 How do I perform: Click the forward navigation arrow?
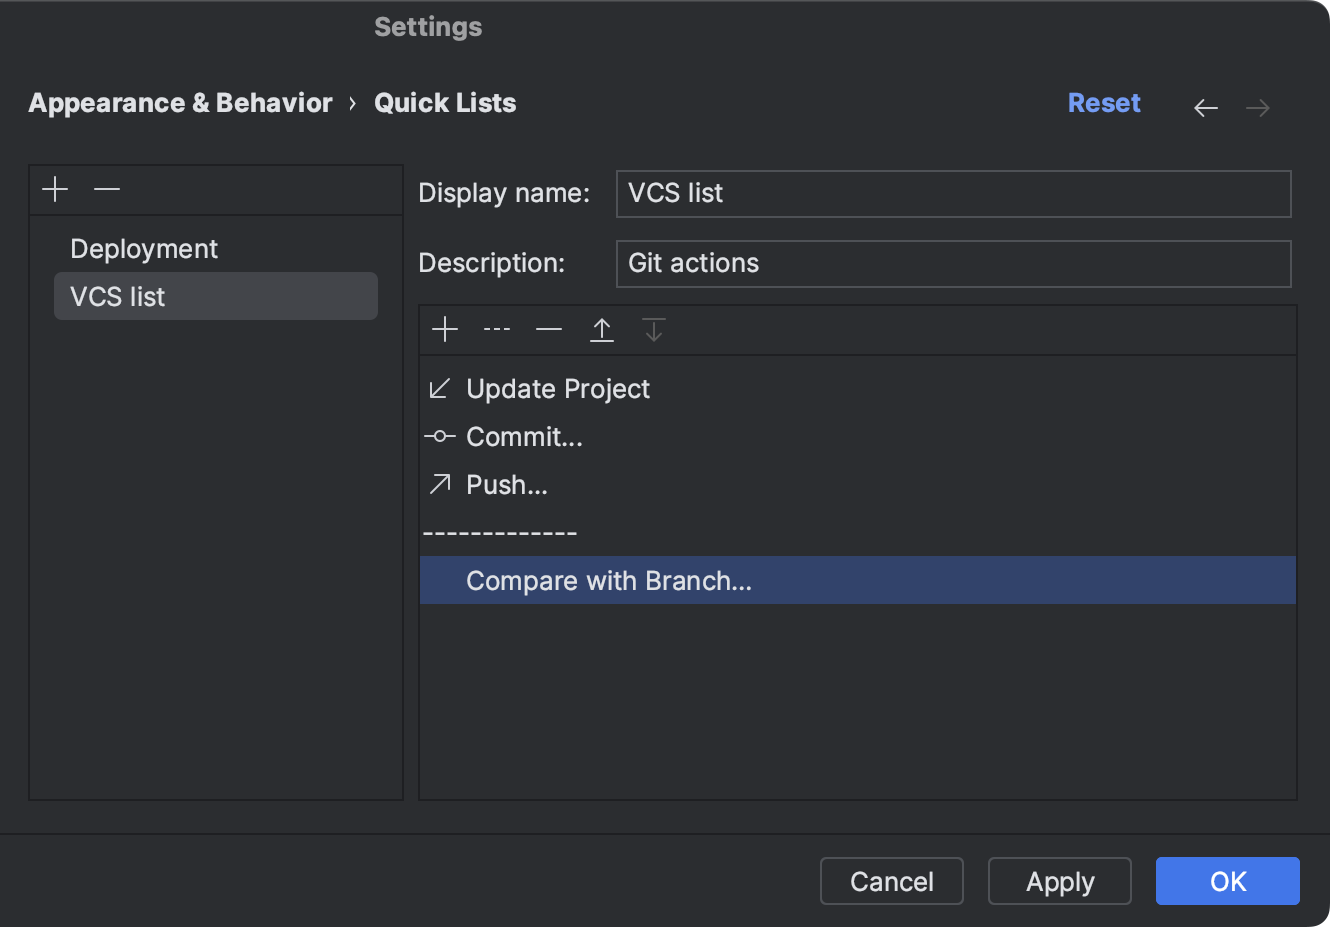(x=1257, y=107)
